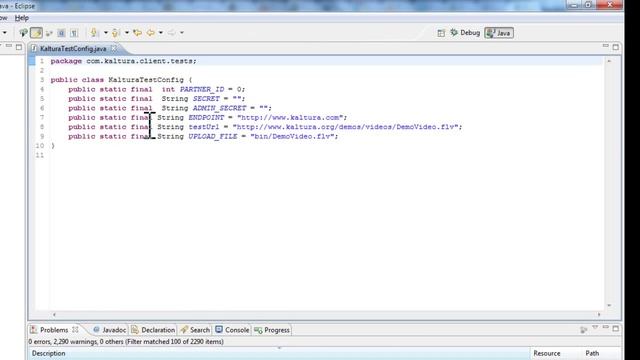Switch to the Debug perspective
The width and height of the screenshot is (640, 360).
[x=465, y=33]
